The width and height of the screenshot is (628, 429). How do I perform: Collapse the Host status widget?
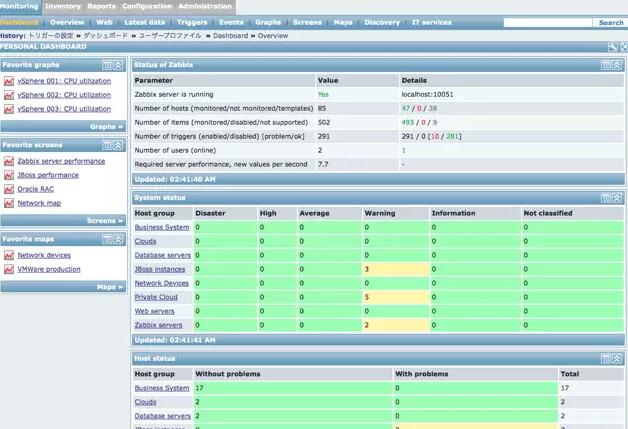point(617,359)
